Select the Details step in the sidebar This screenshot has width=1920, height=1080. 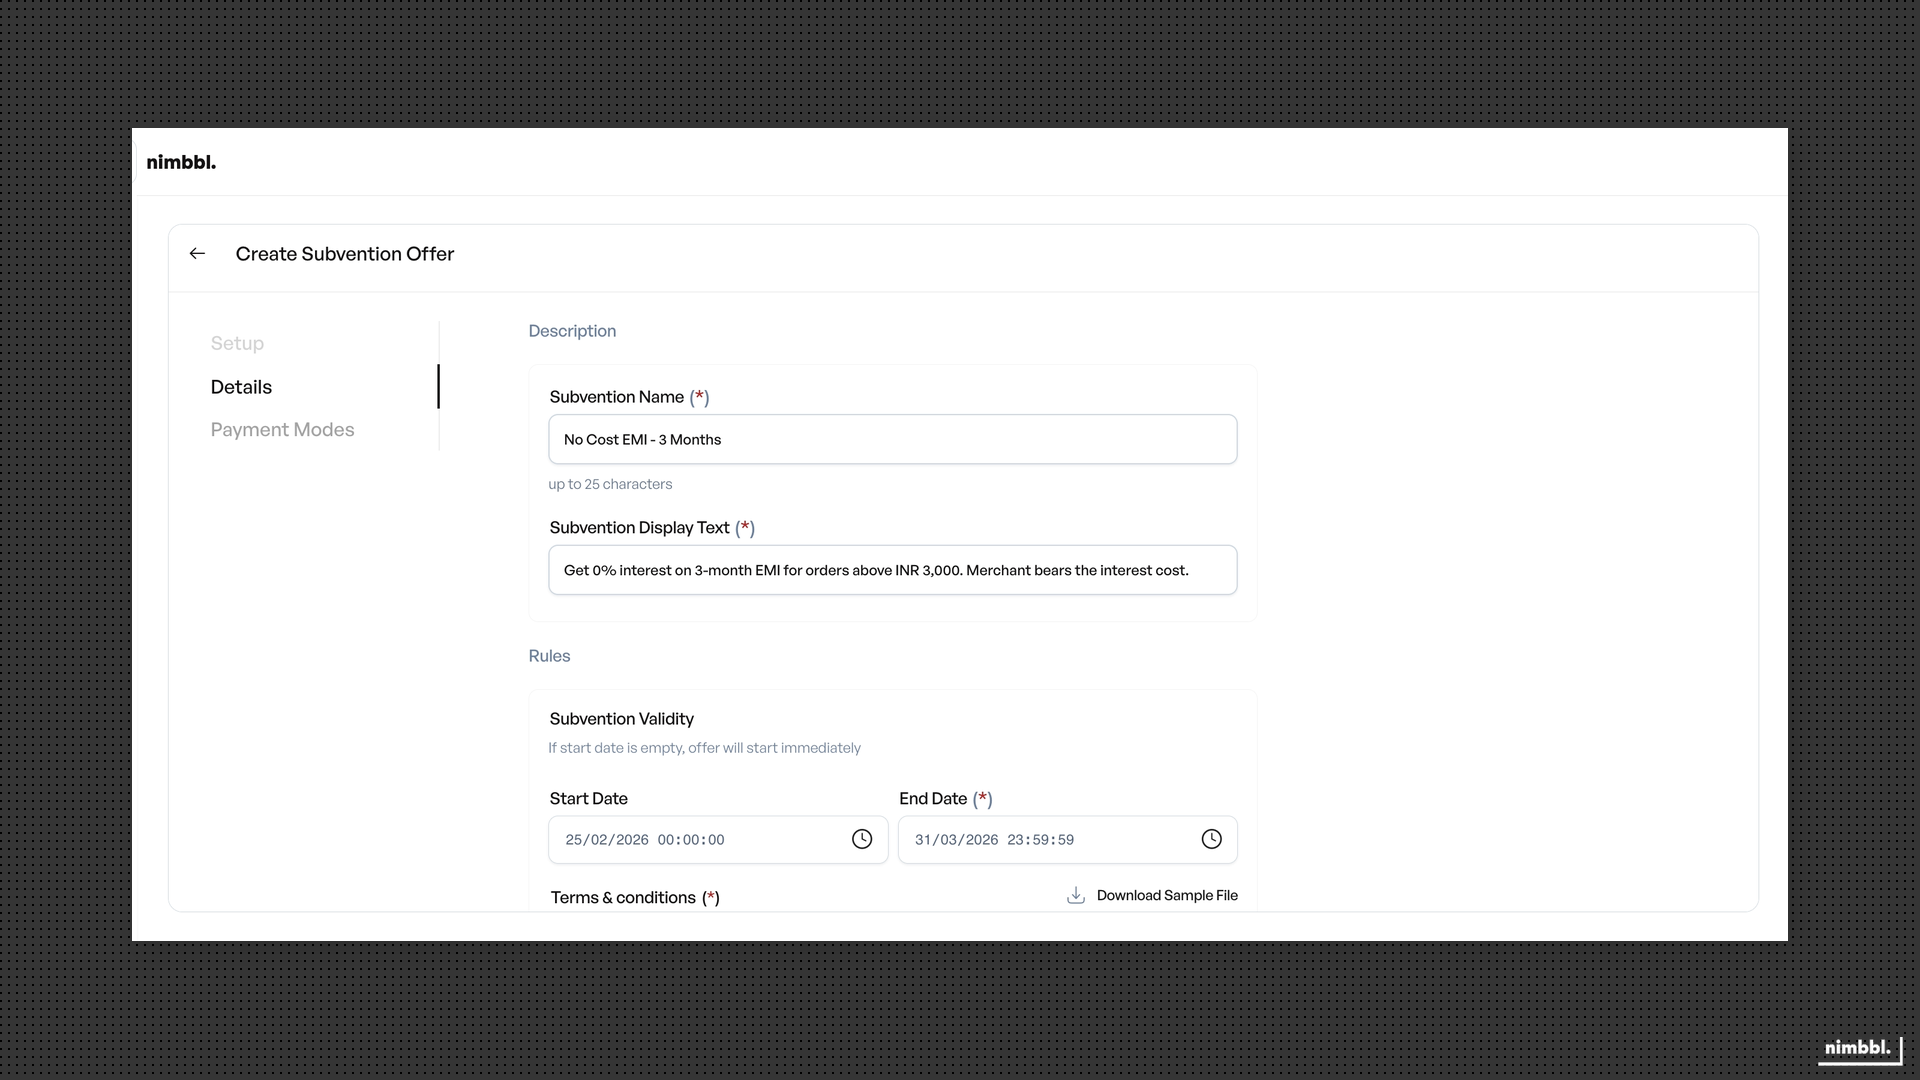click(x=240, y=387)
